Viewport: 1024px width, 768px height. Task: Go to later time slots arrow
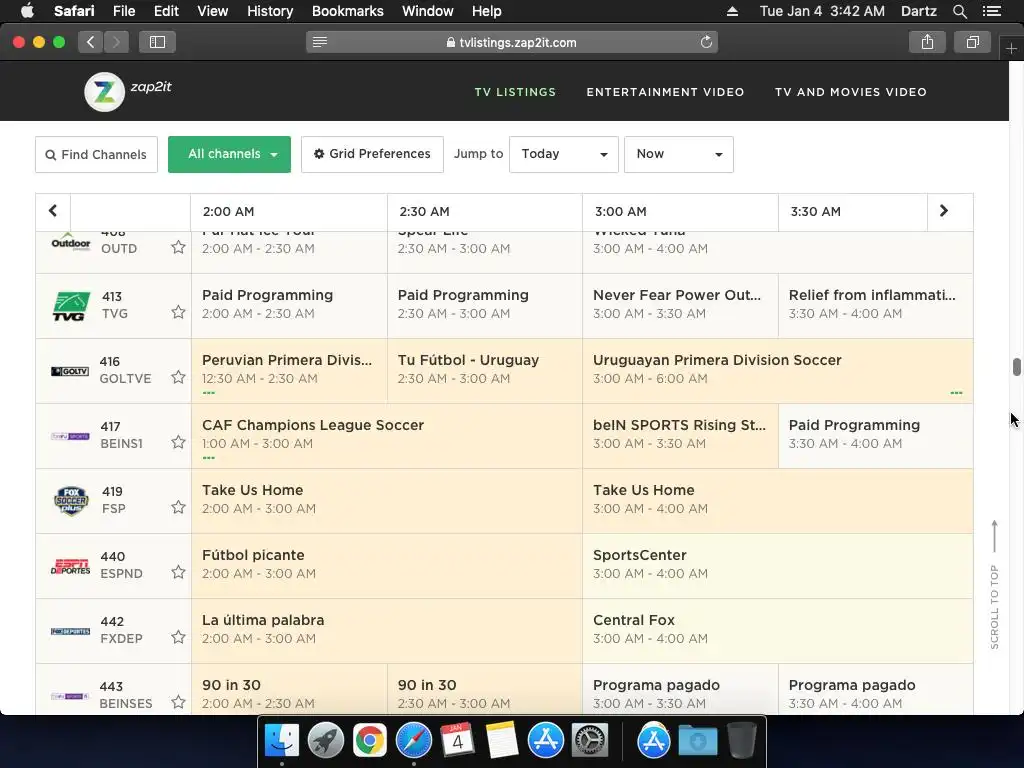pyautogui.click(x=944, y=211)
